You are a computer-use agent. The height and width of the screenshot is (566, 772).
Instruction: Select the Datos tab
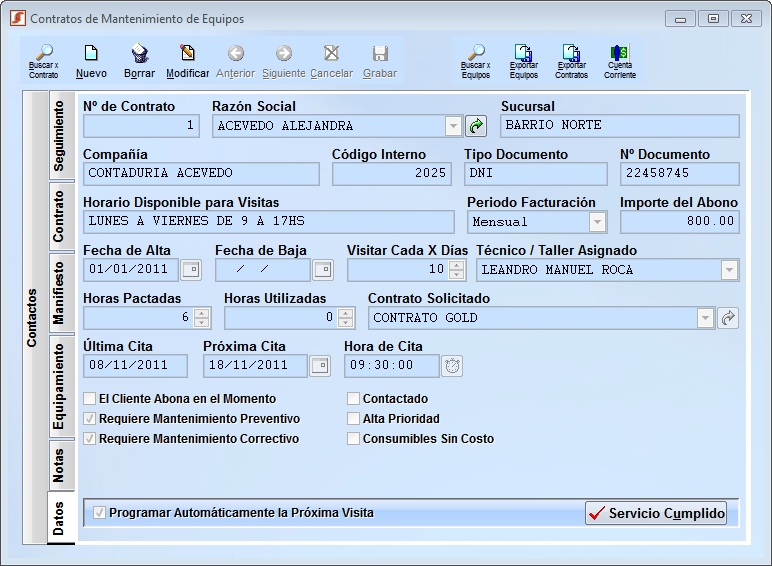61,518
